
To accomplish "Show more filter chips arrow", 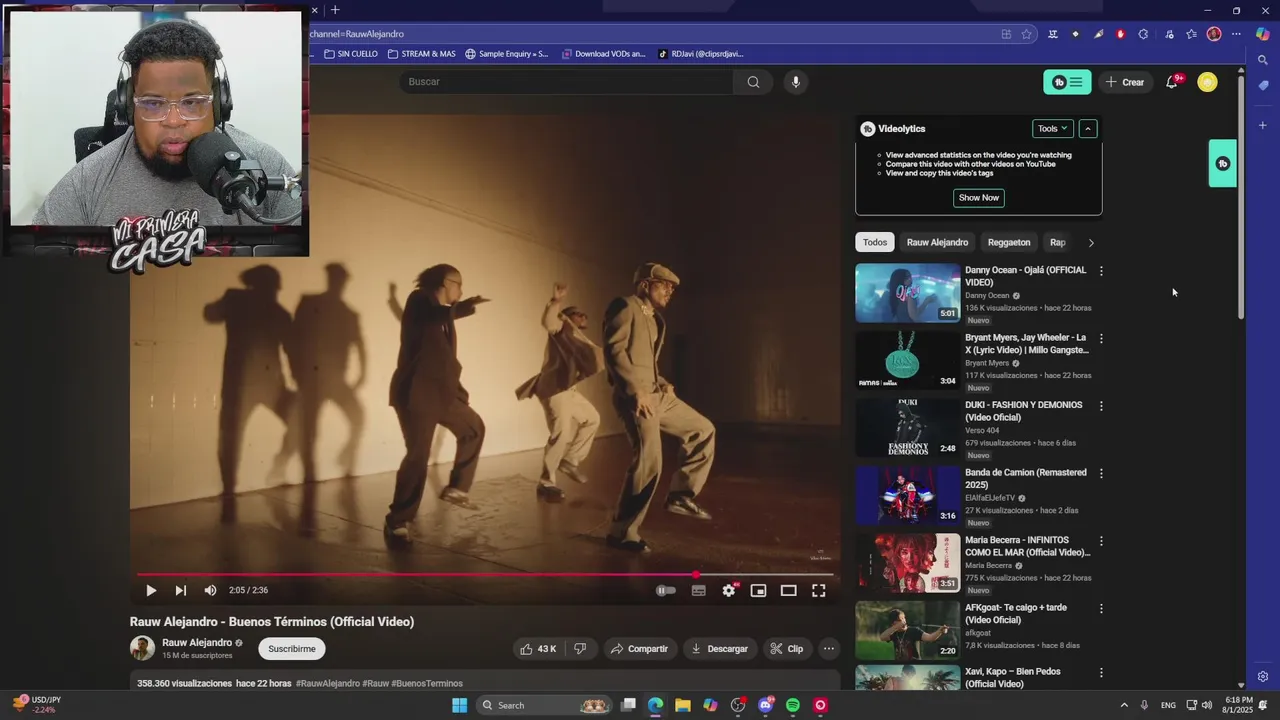I will (1091, 242).
